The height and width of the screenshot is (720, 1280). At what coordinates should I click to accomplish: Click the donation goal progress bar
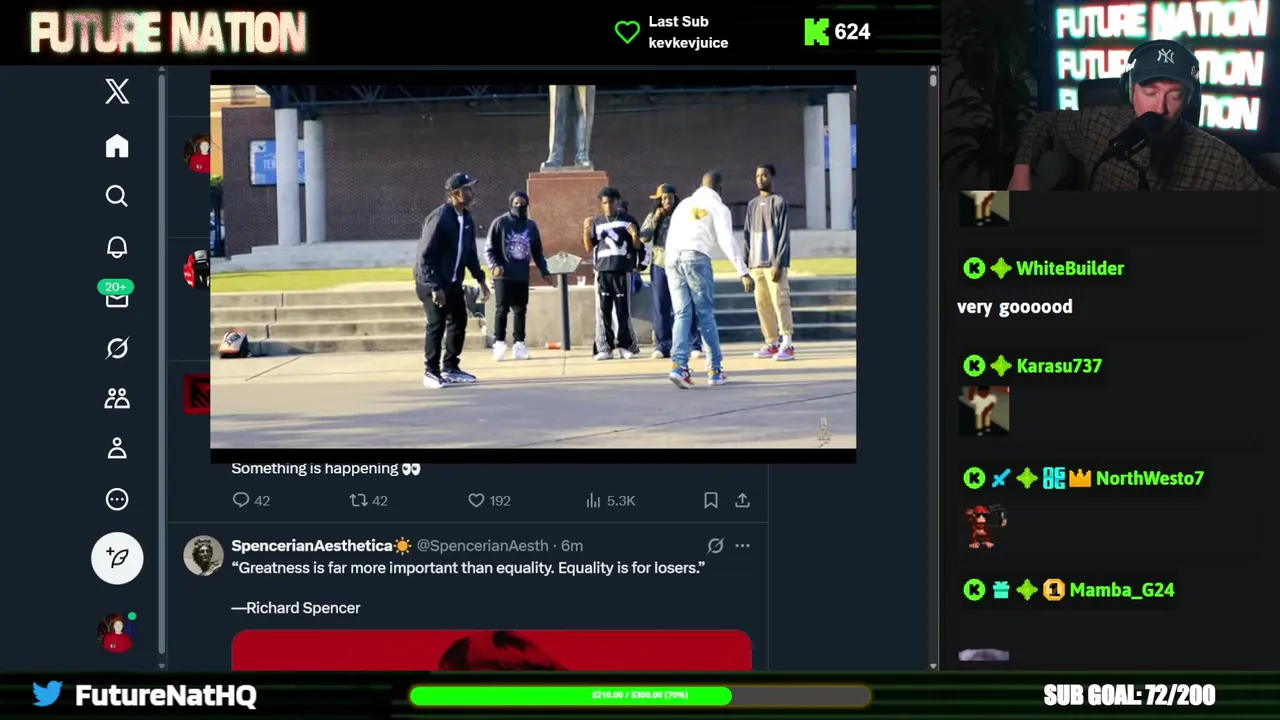pos(640,695)
